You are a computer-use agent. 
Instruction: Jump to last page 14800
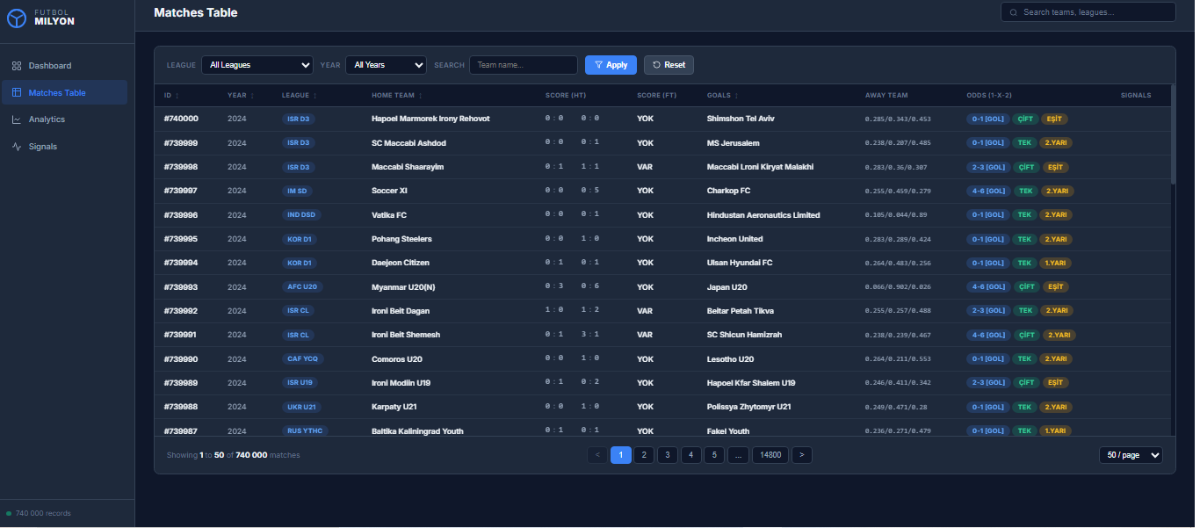(770, 455)
